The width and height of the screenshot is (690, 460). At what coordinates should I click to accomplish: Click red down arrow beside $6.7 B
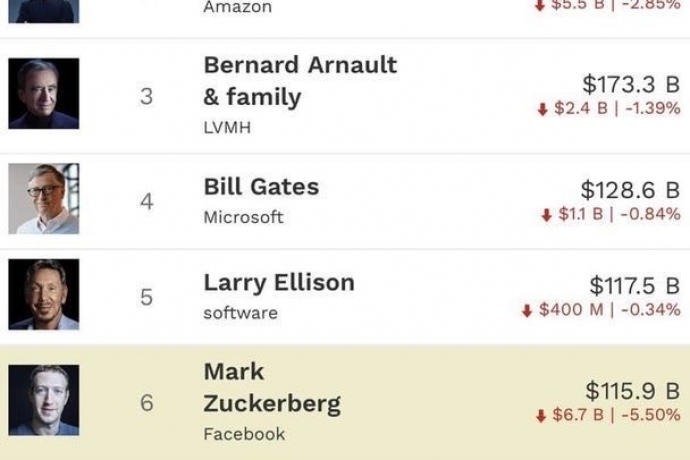pos(541,415)
